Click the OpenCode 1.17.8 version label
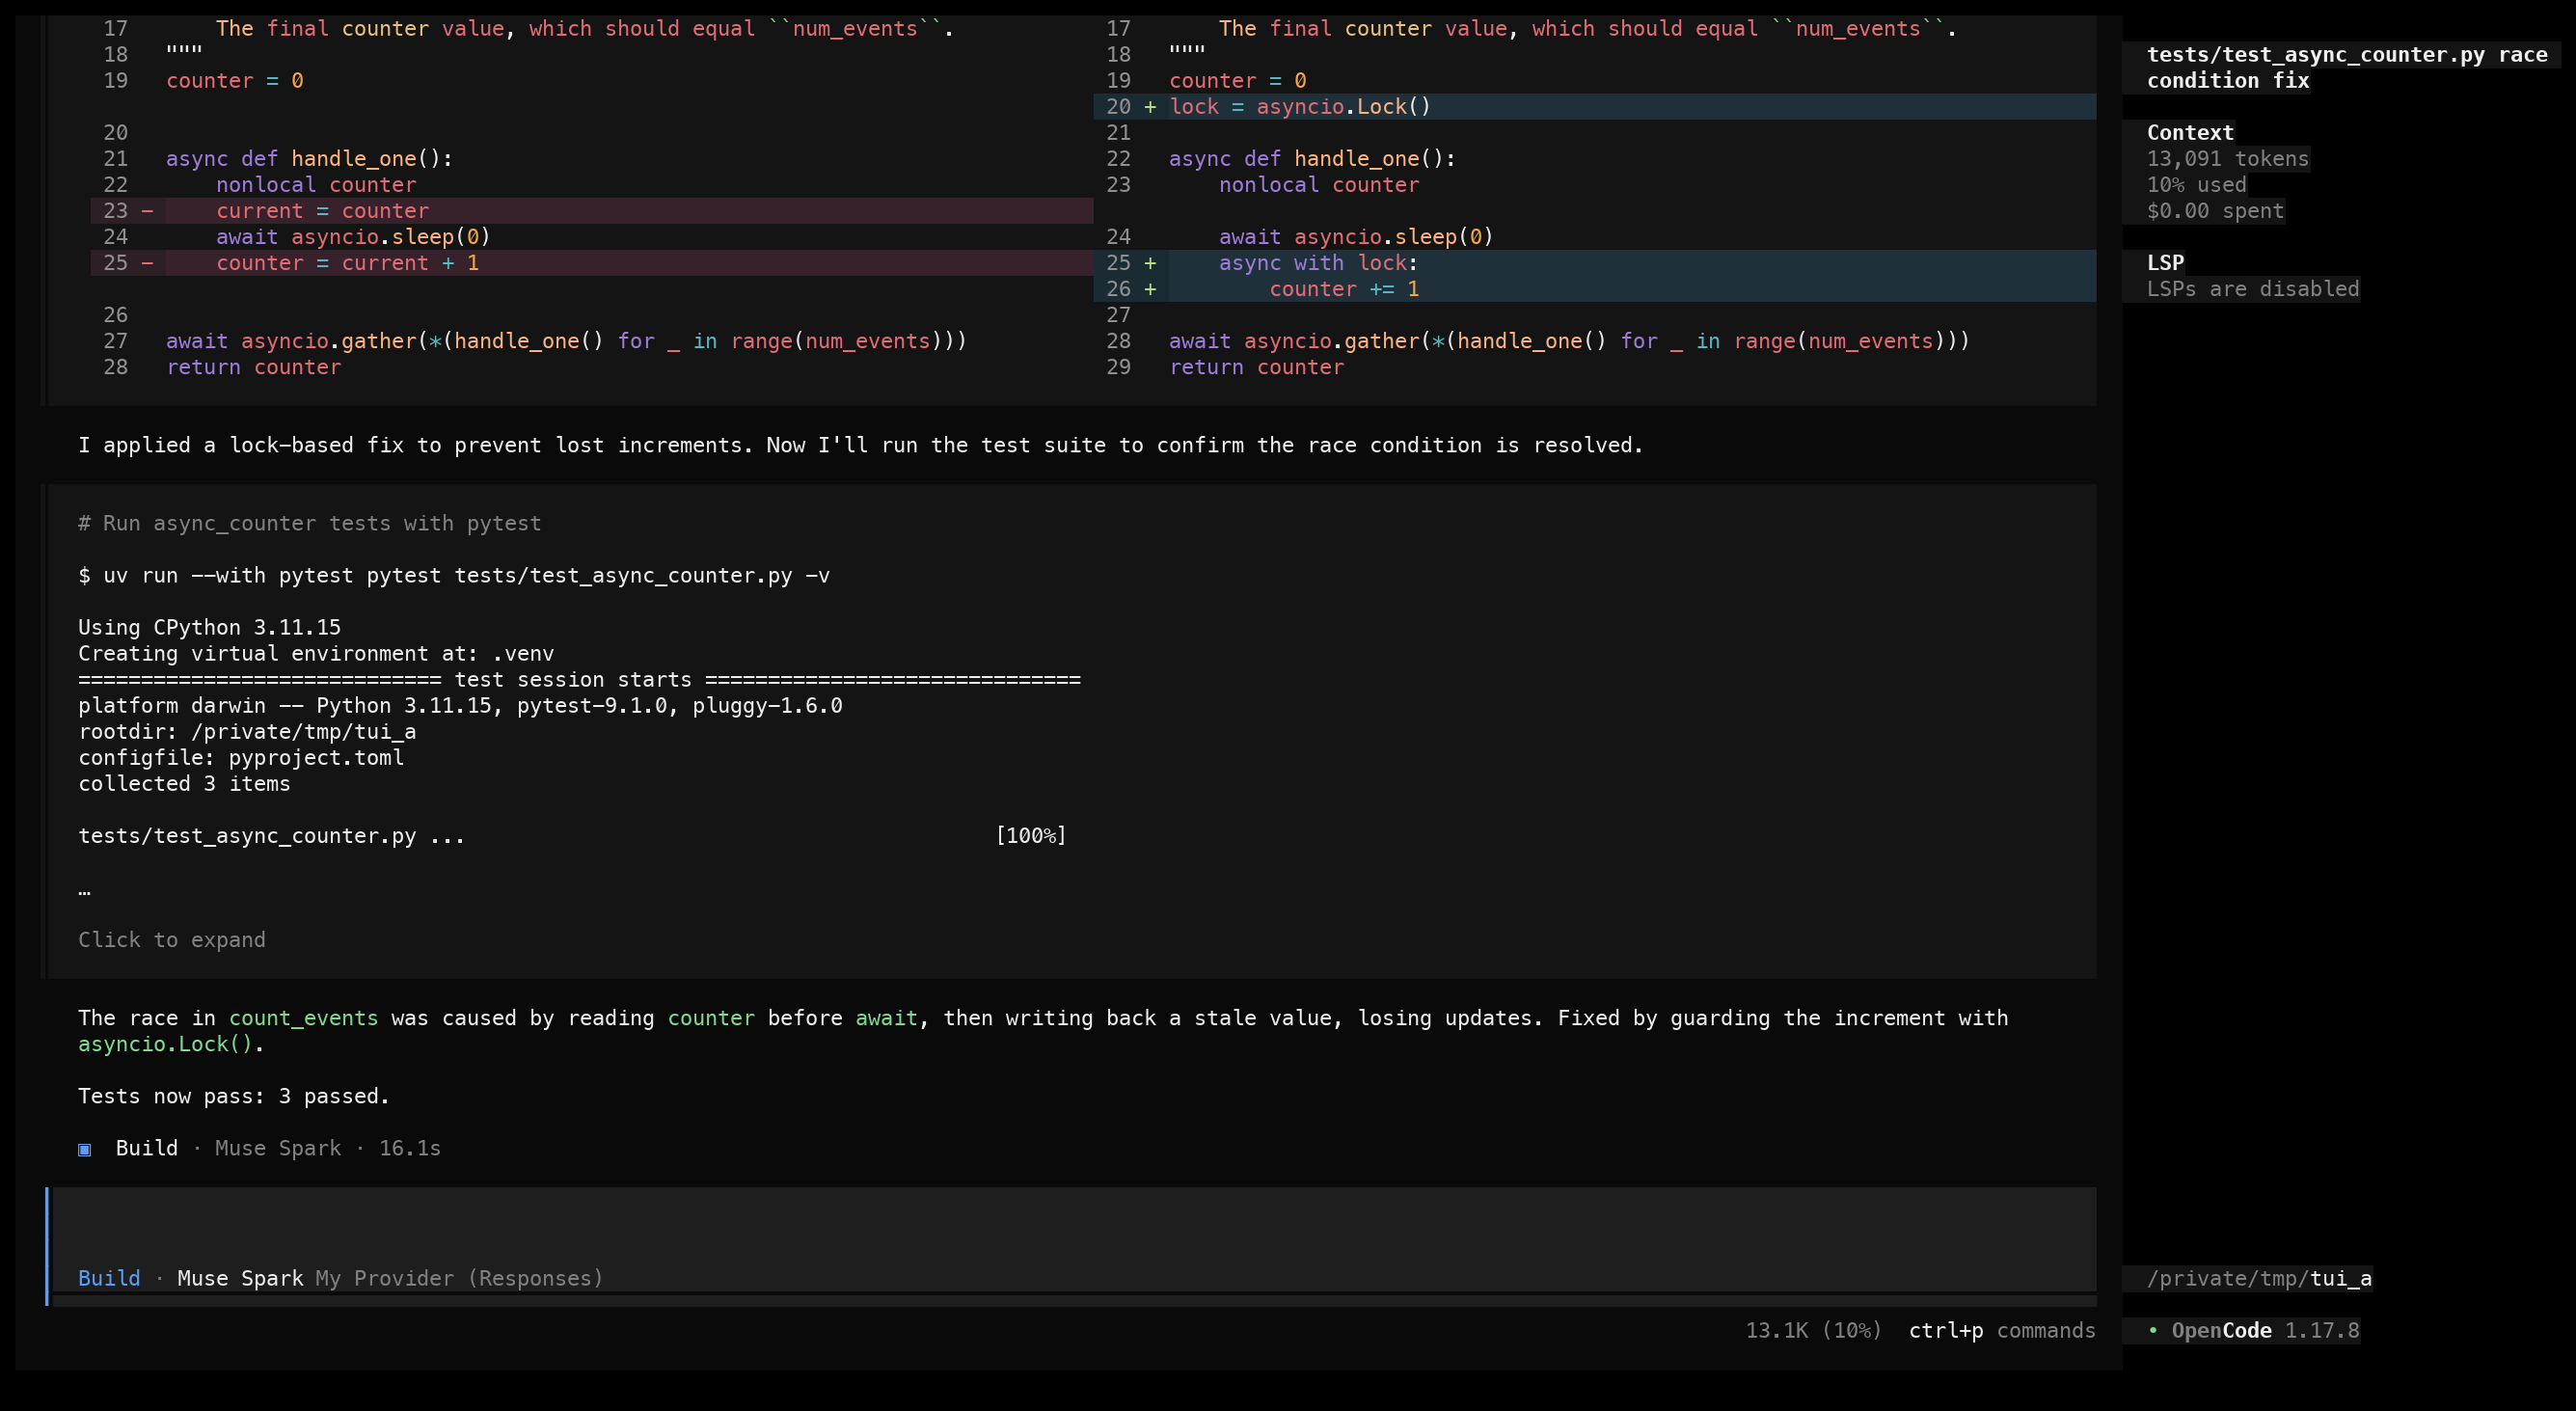This screenshot has width=2576, height=1411. [2265, 1330]
